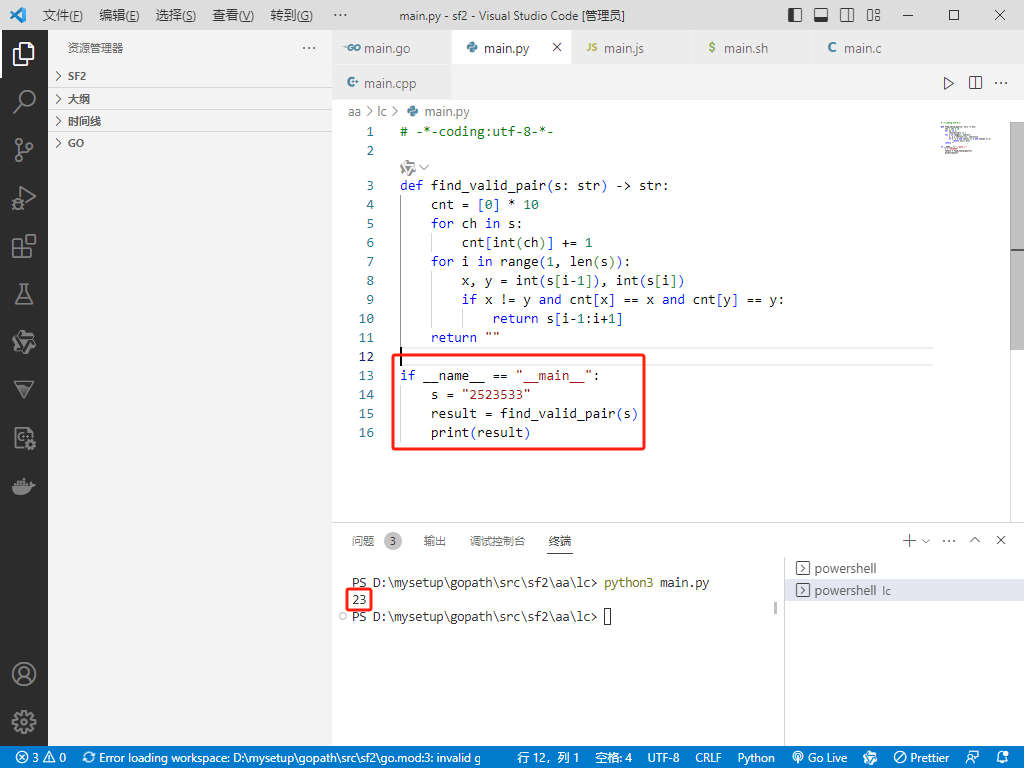Screen dimensions: 1024x768
Task: Close the main.py tab
Action: tap(557, 47)
